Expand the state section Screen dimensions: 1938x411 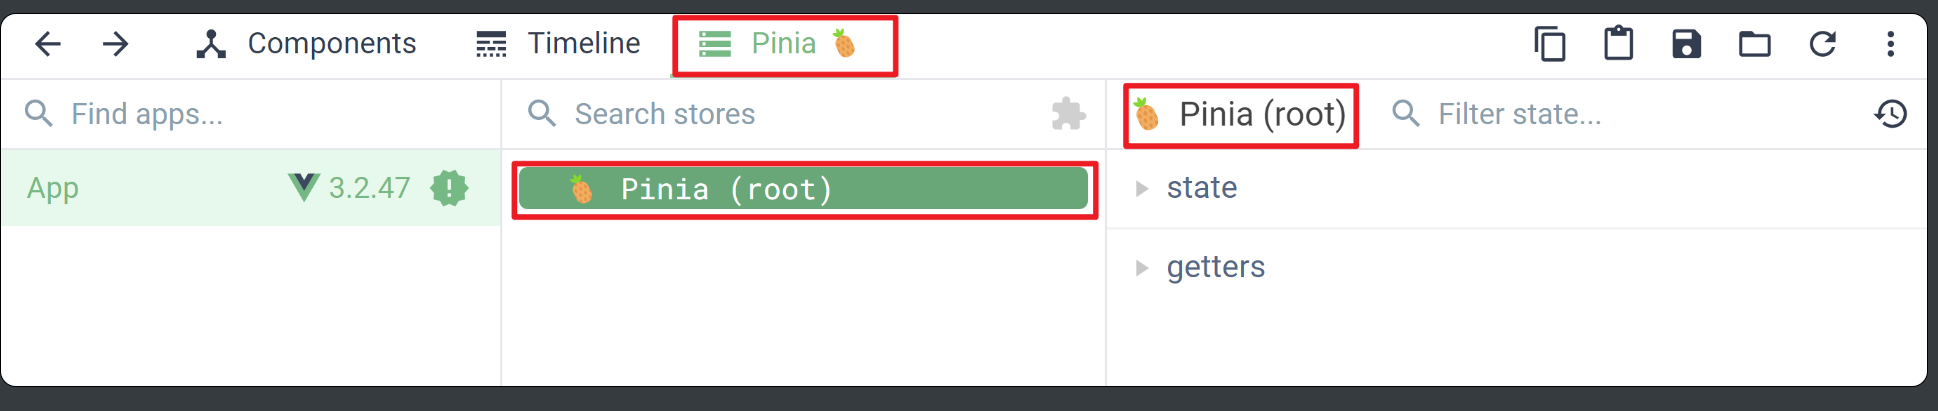1142,188
